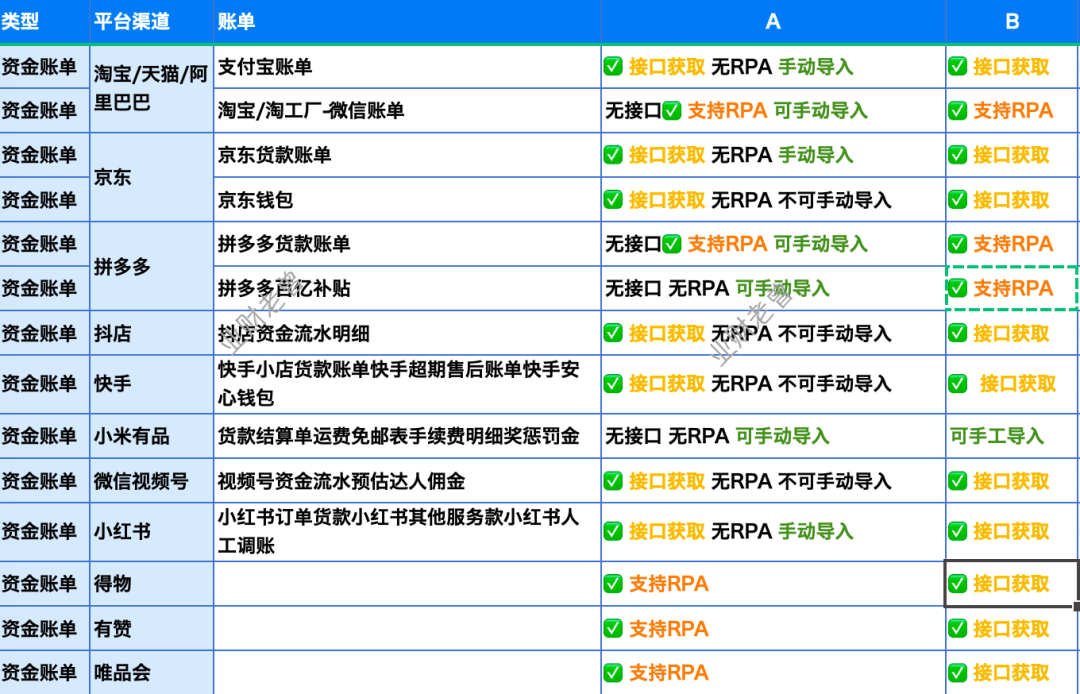Viewport: 1080px width, 694px height.
Task: Click the checkmark in 微信视频号 row column A
Action: 614,481
